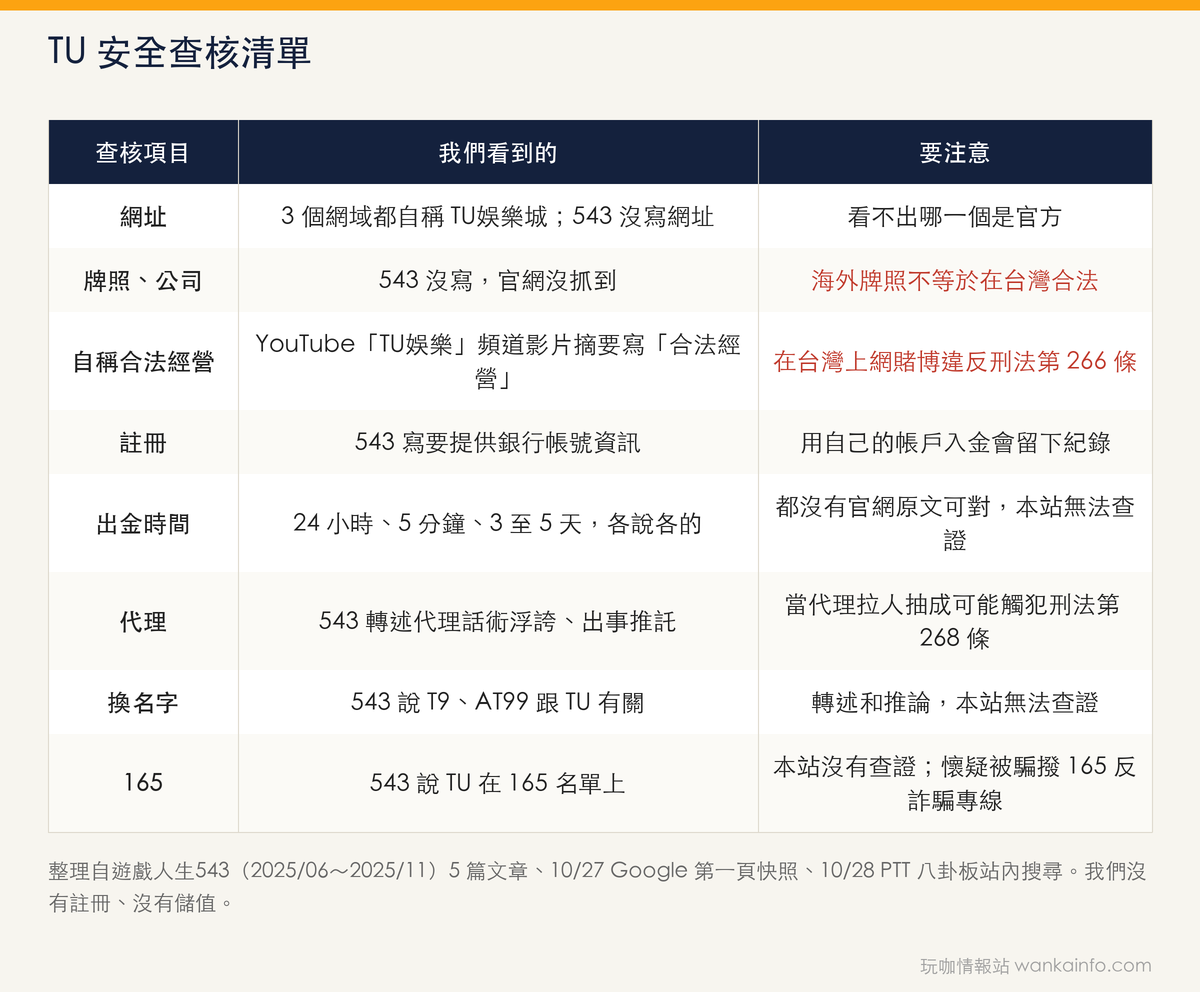Image resolution: width=1200 pixels, height=992 pixels.
Task: Click the row label '代理'
Action: click(x=143, y=621)
